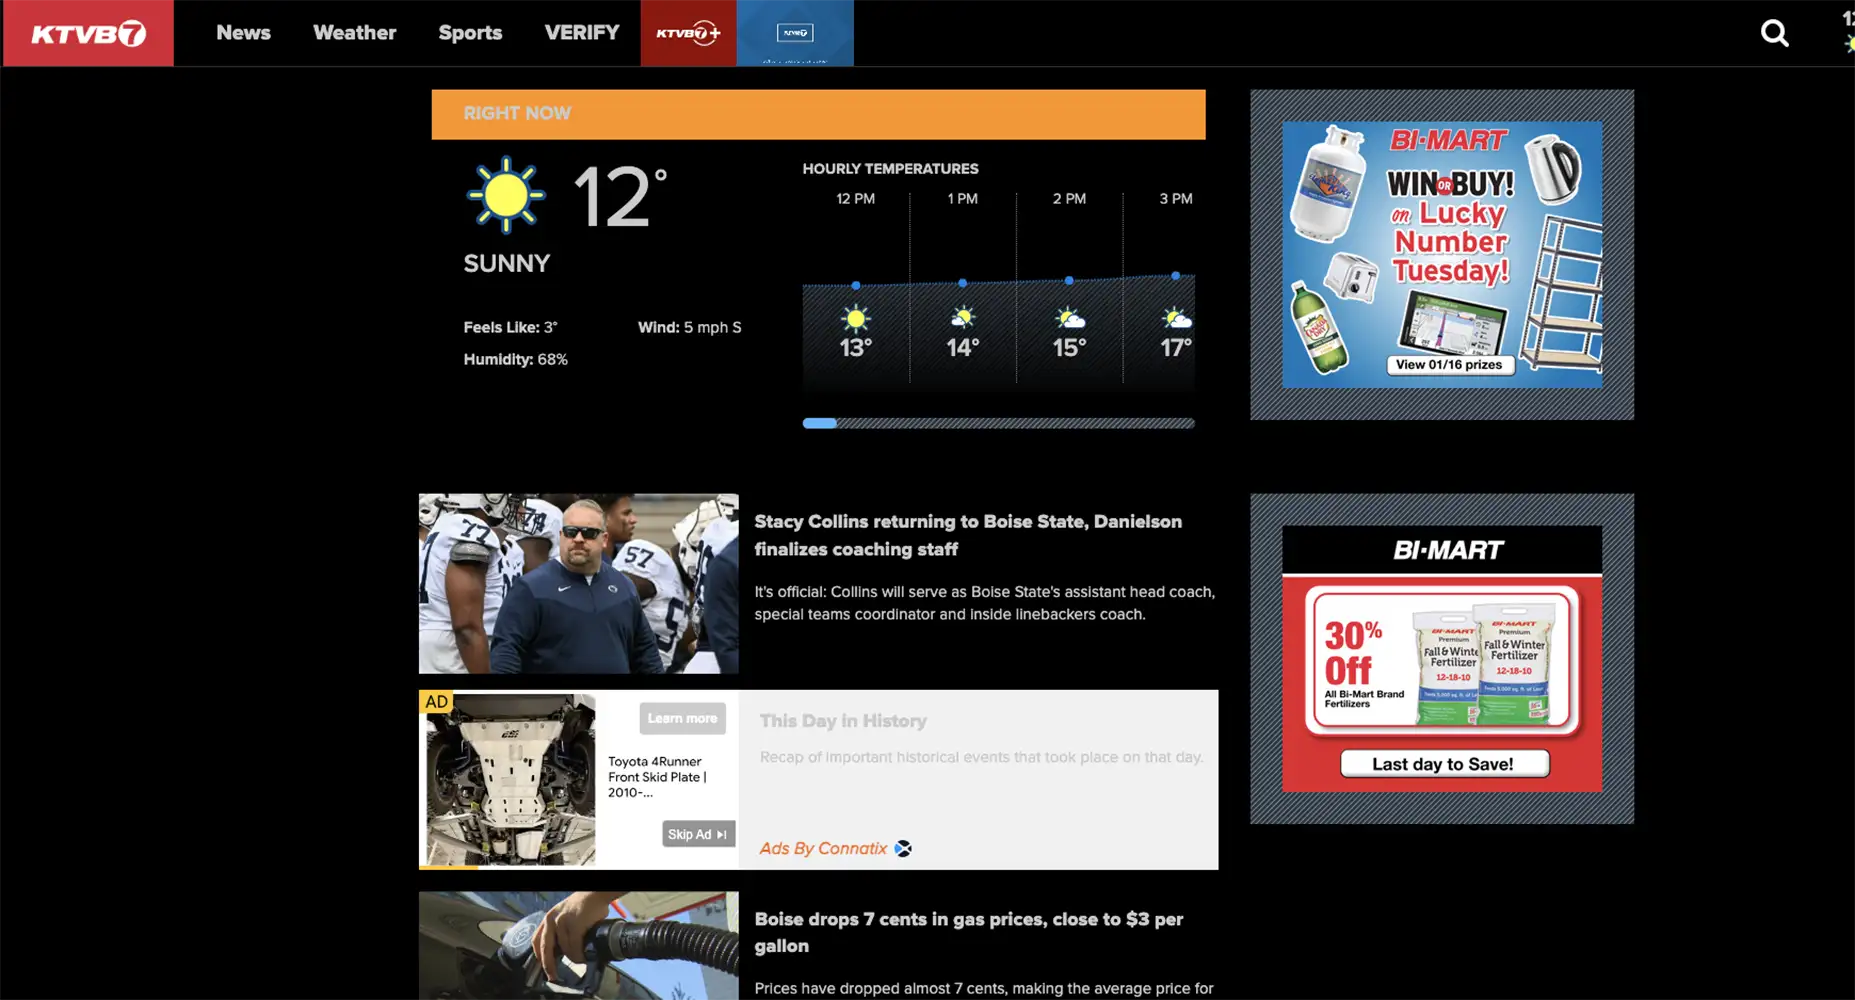Viewport: 1855px width, 1000px height.
Task: Click the 15° hourly temperature value
Action: coord(1069,348)
